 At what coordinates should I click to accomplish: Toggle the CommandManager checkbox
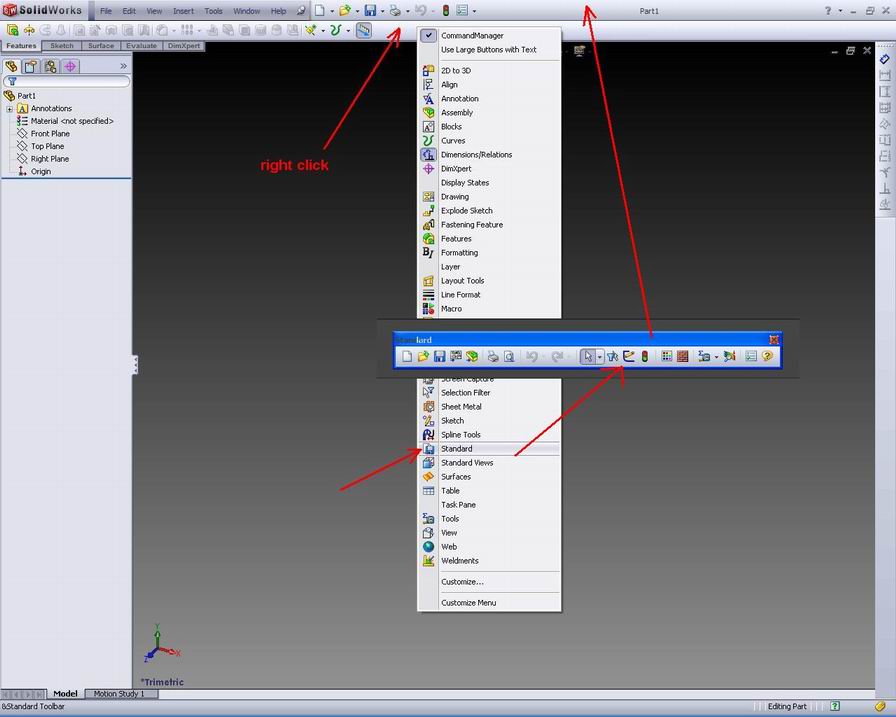pos(428,35)
